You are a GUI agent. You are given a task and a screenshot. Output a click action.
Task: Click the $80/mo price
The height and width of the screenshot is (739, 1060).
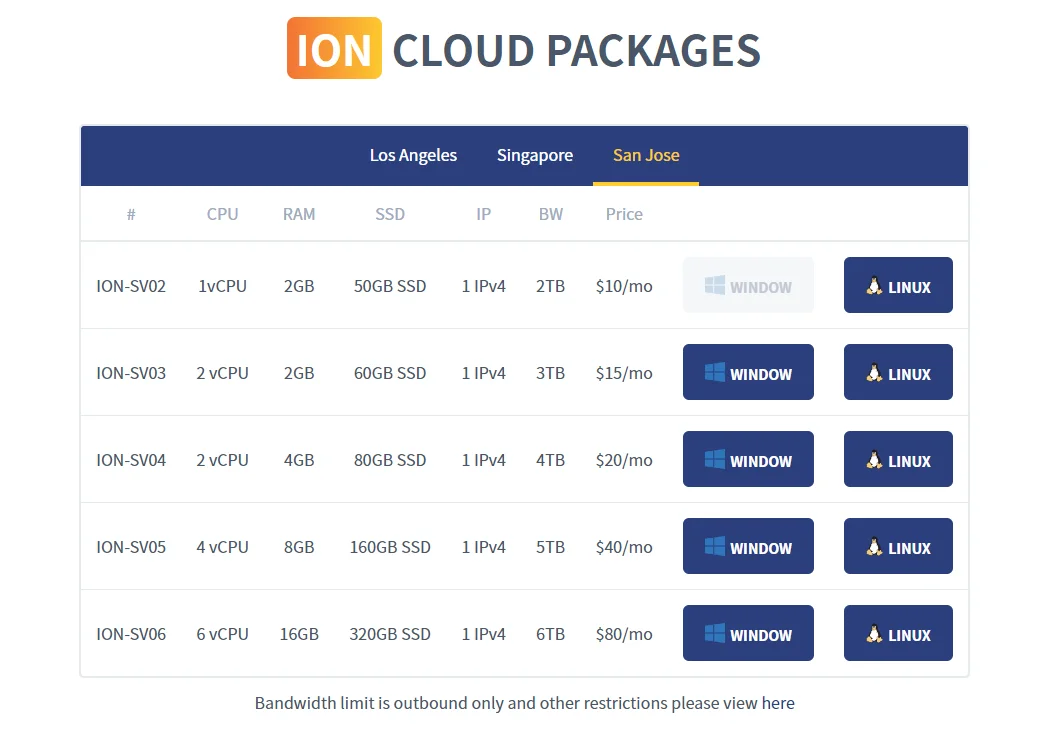[x=624, y=634]
